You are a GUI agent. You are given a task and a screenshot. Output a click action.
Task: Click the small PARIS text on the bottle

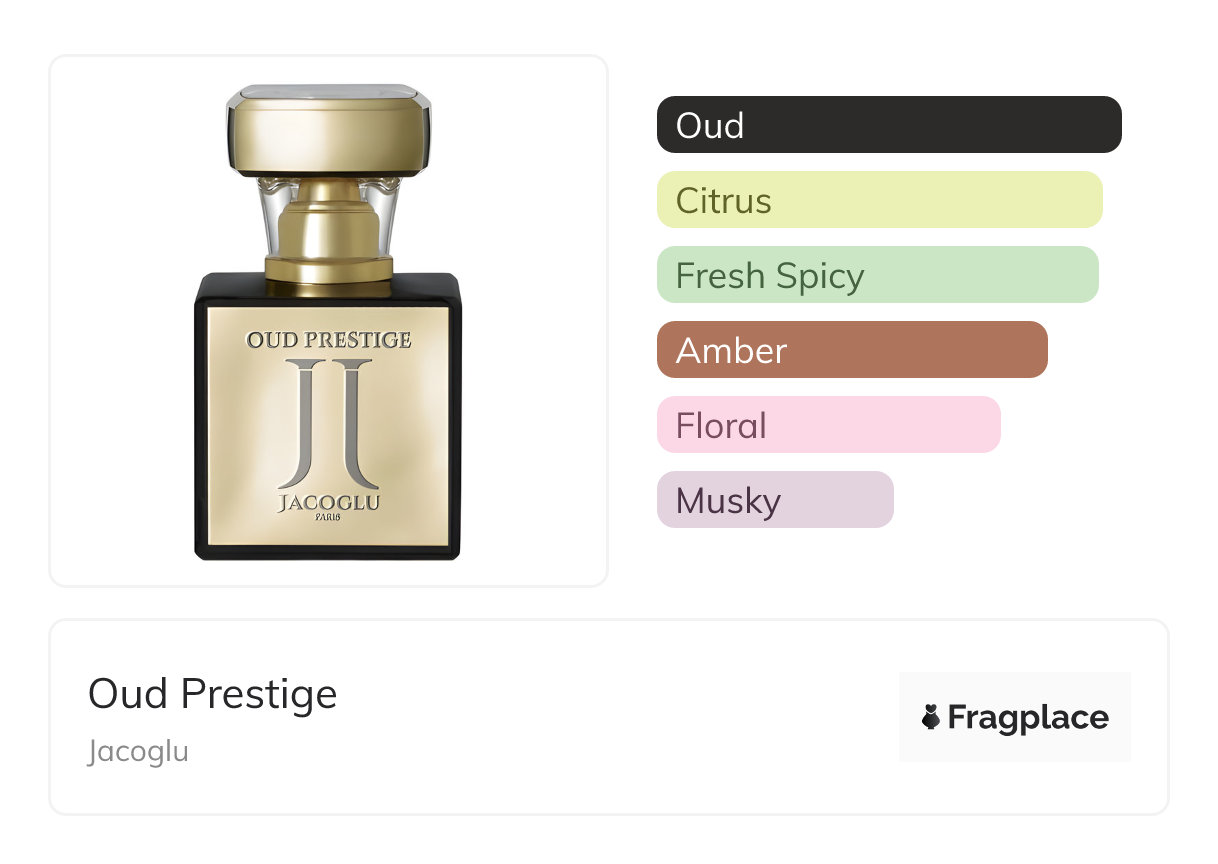click(x=328, y=518)
